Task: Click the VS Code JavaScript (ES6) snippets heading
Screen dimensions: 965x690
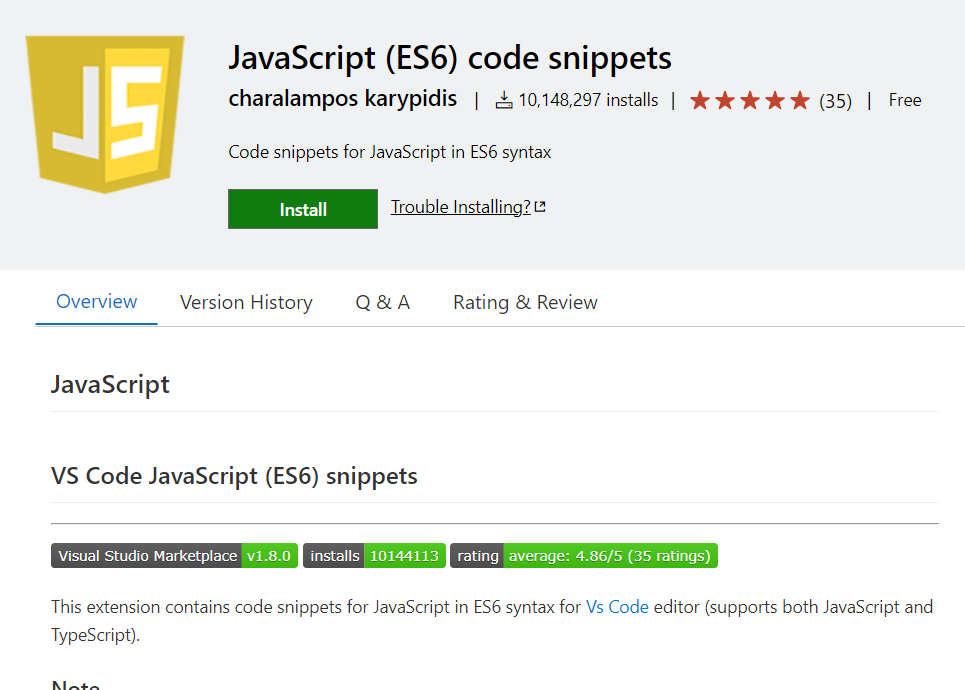Action: click(x=234, y=476)
